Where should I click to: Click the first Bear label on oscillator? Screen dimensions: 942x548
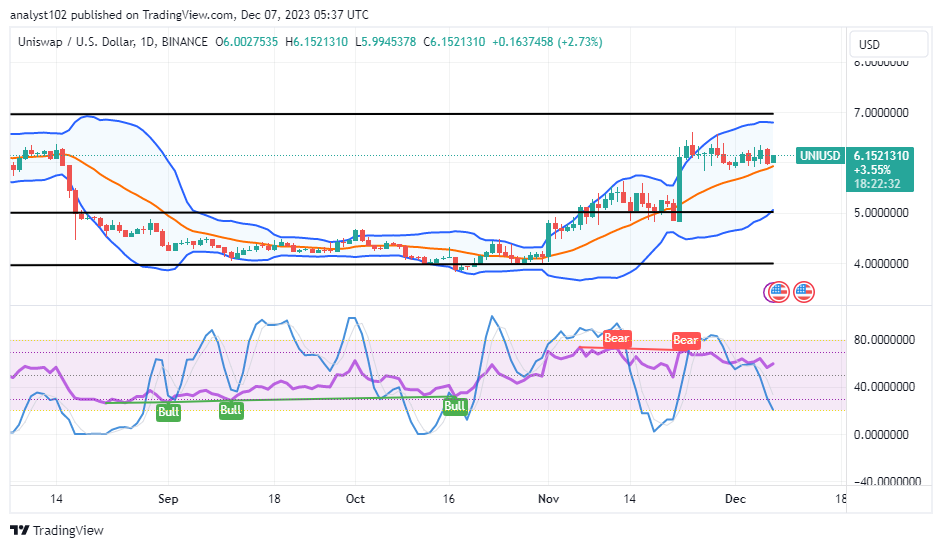616,338
